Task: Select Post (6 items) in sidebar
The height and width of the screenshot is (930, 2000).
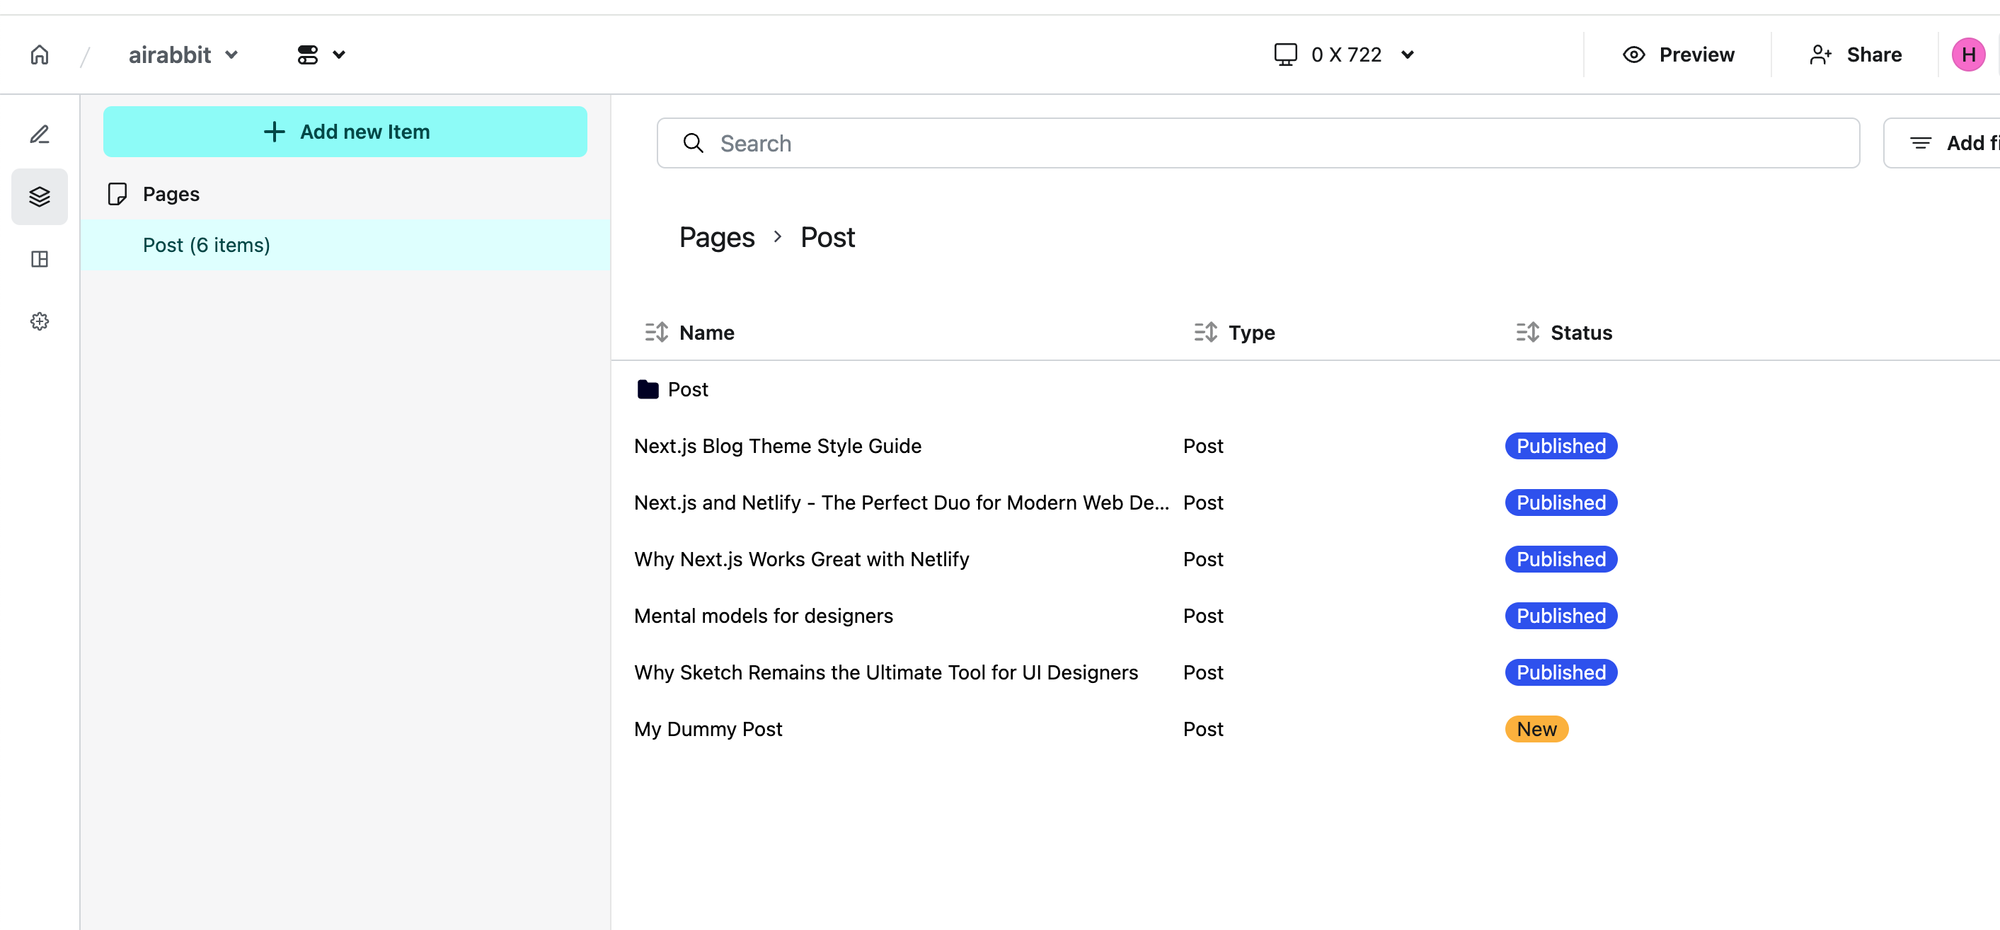Action: click(x=345, y=245)
